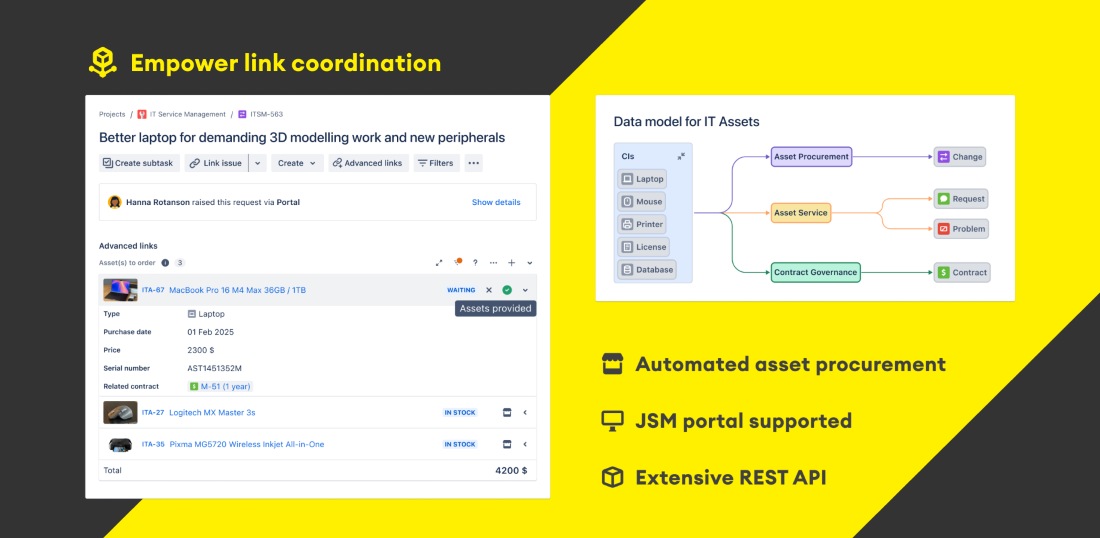Click the X icon on MacBook Pro row
1100x538 pixels.
tap(489, 290)
